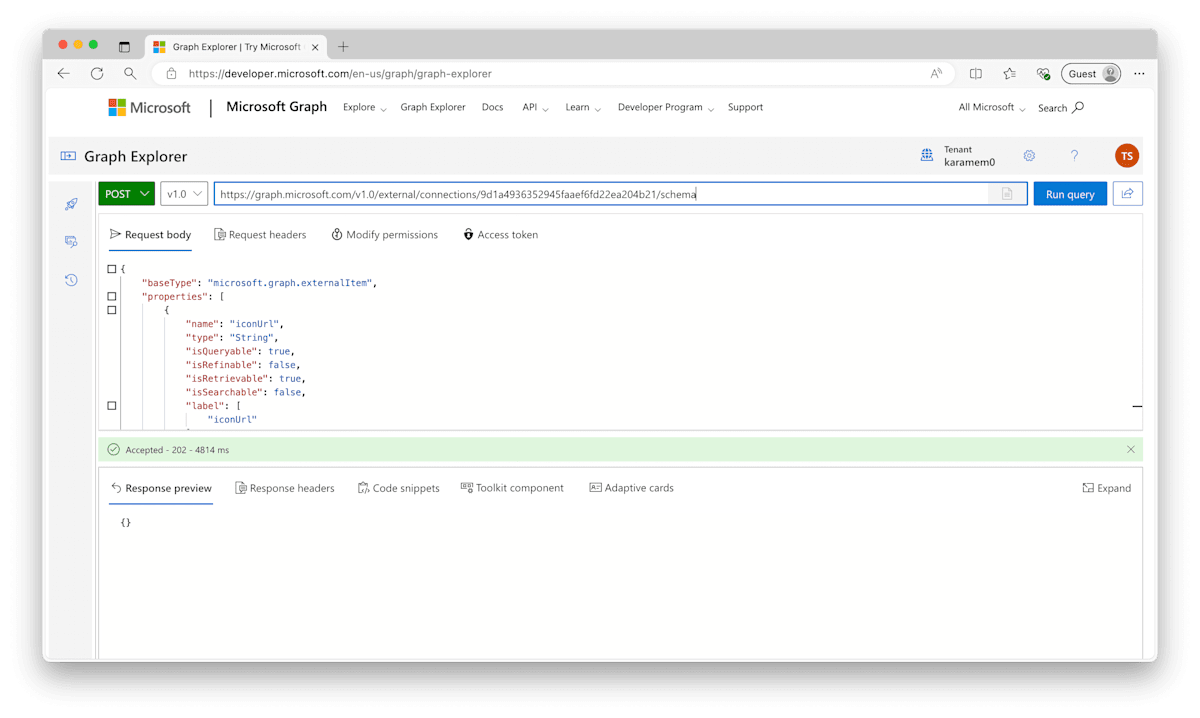Click the Guest profile button
The width and height of the screenshot is (1200, 718).
pyautogui.click(x=1091, y=73)
